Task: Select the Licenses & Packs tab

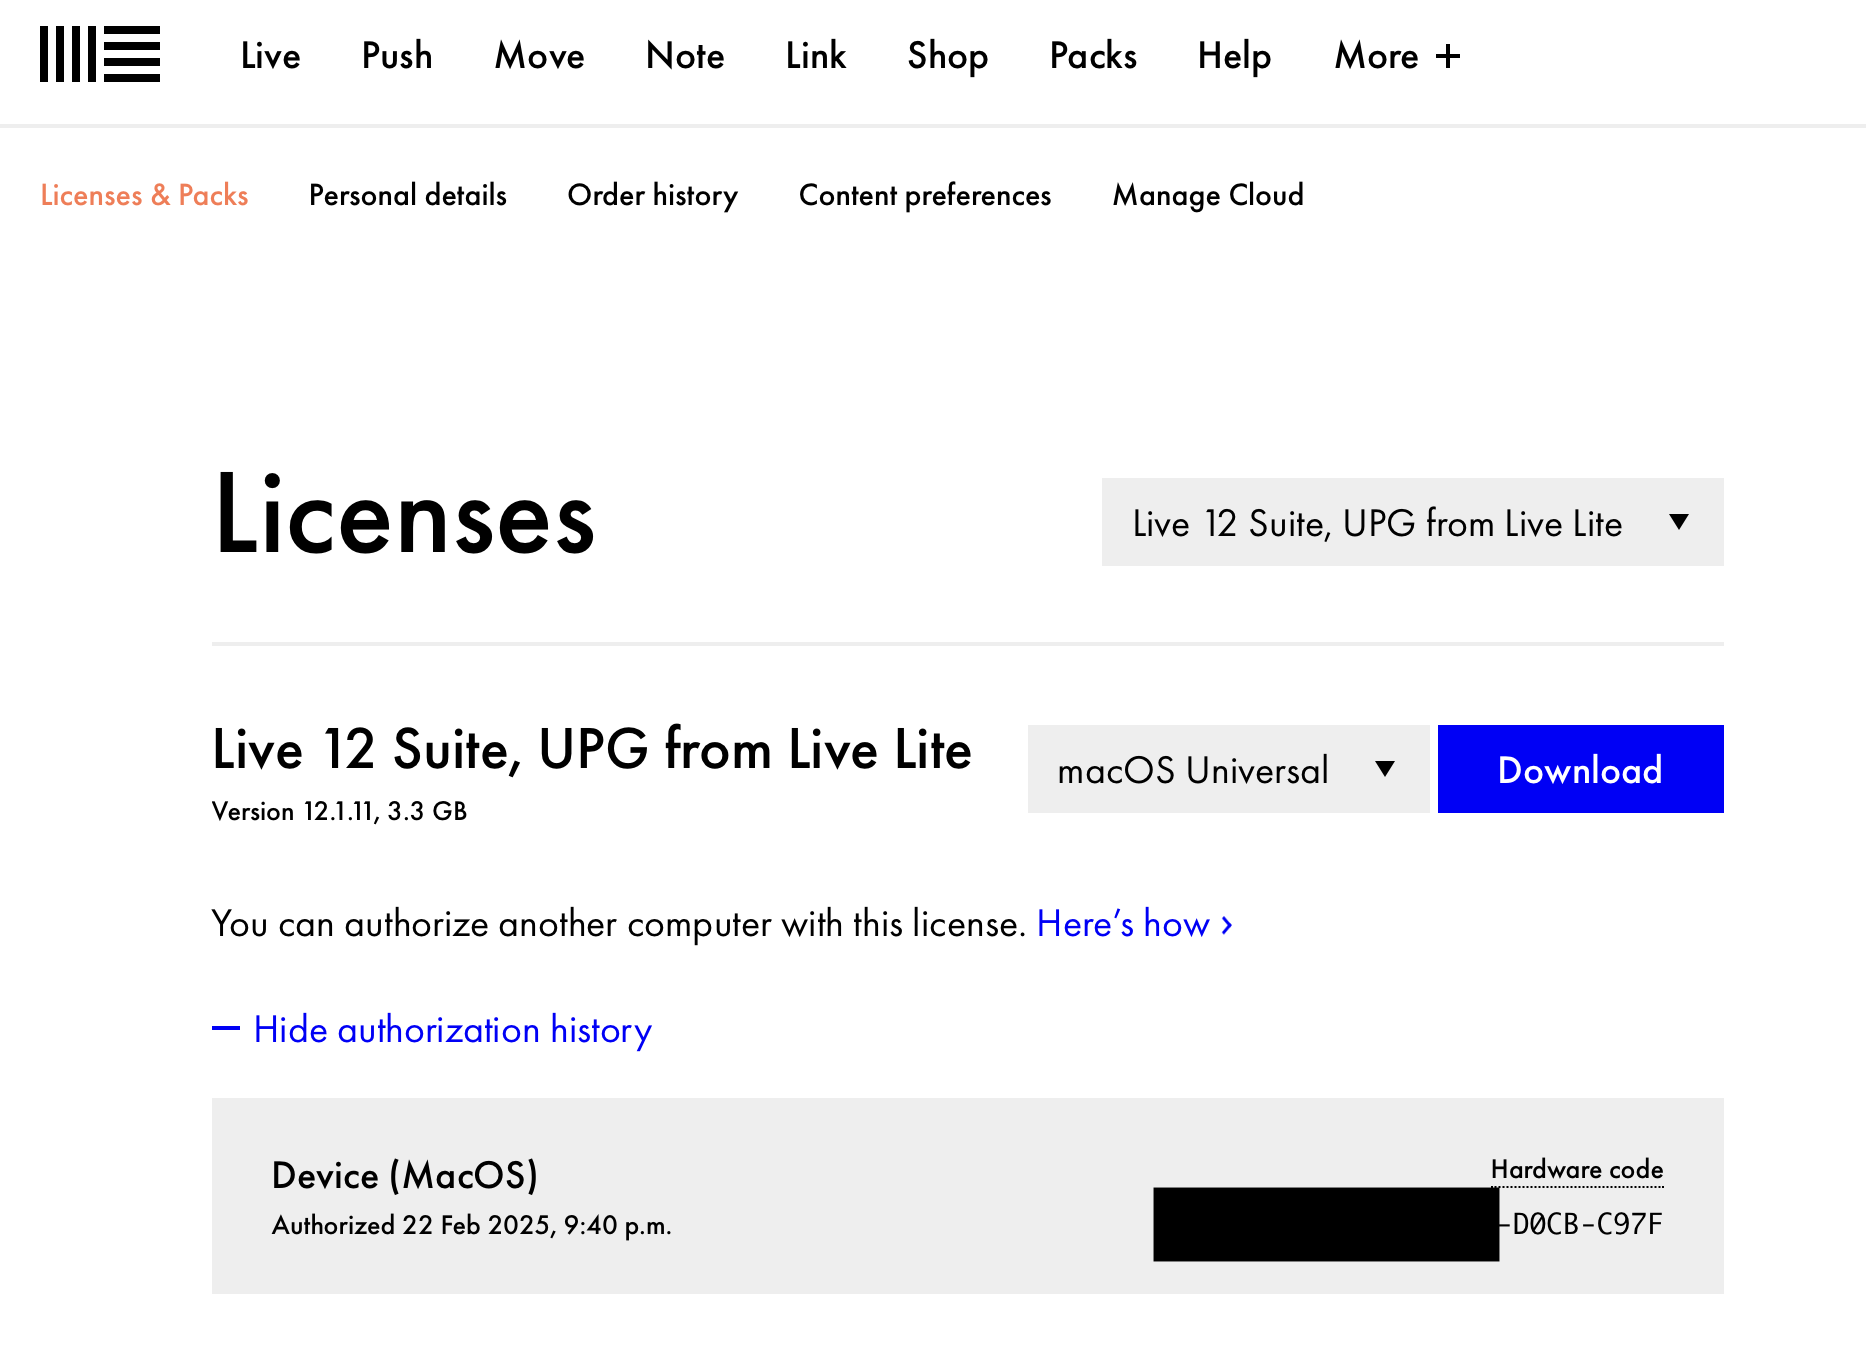Action: pos(144,195)
